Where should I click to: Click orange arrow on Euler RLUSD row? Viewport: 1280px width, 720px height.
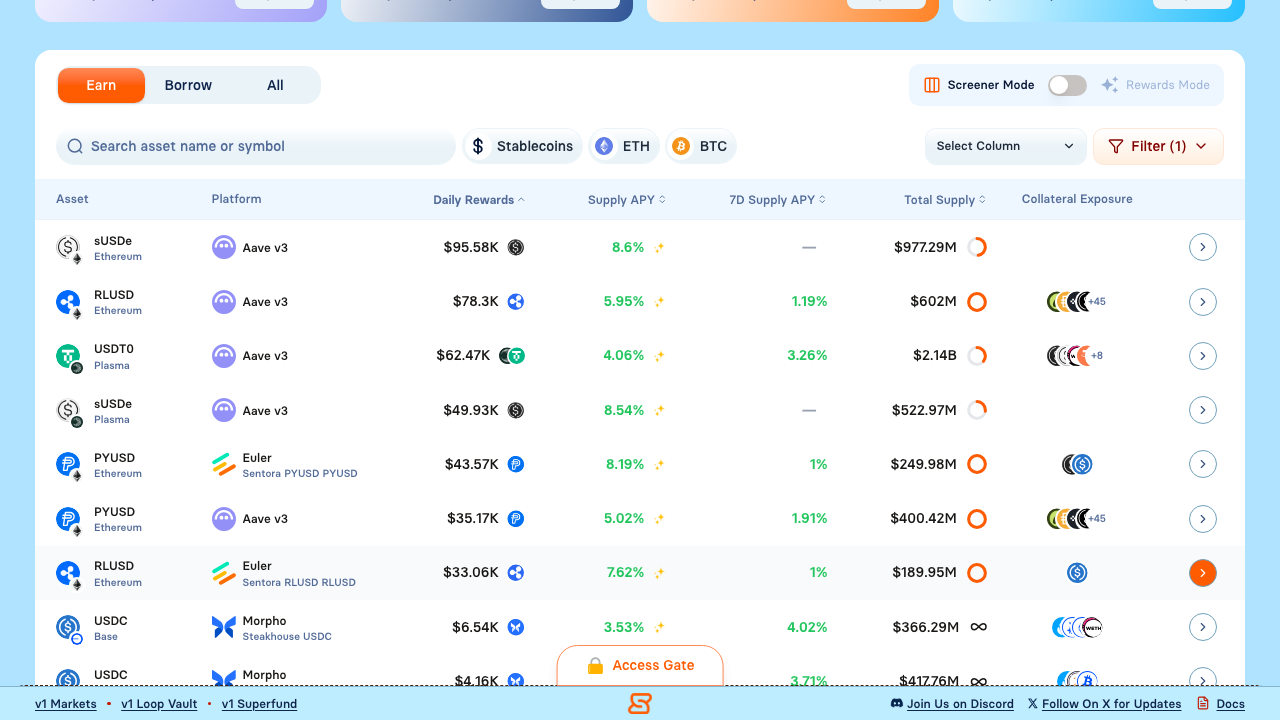click(x=1202, y=573)
